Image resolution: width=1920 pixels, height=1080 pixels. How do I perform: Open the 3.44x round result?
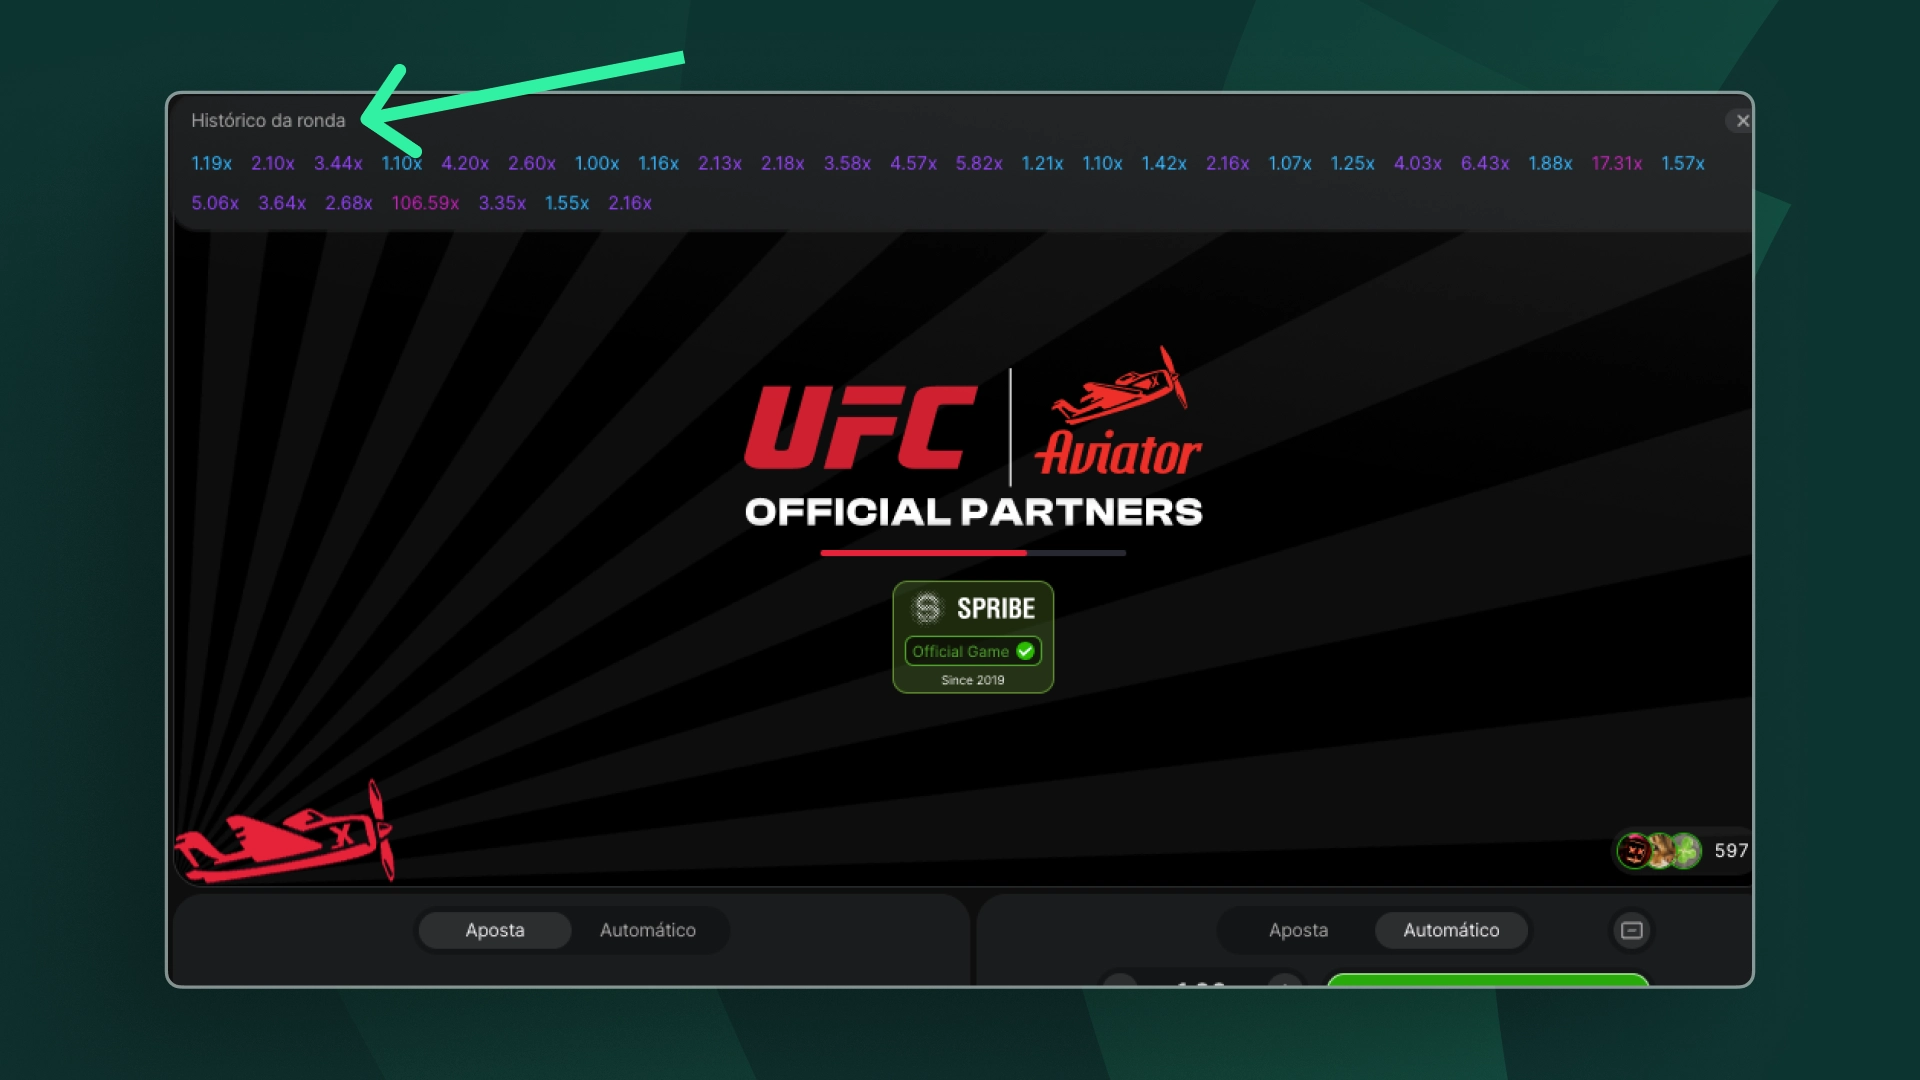coord(338,163)
